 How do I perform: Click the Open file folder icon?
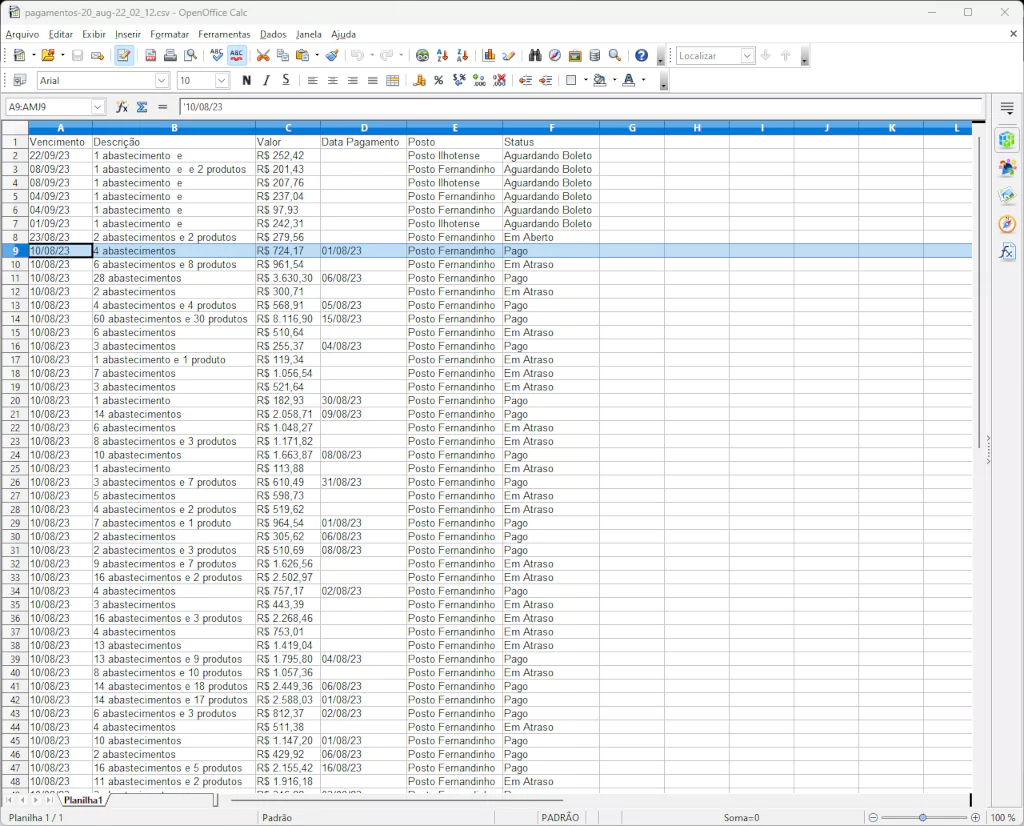(x=48, y=56)
